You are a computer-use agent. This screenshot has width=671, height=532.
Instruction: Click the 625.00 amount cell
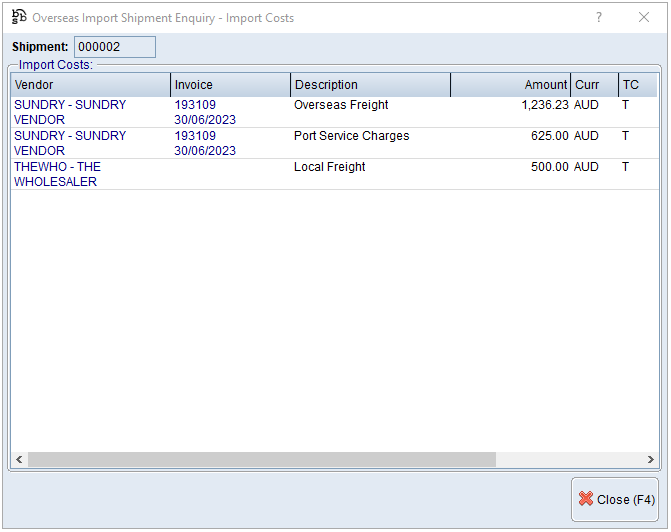[x=549, y=136]
